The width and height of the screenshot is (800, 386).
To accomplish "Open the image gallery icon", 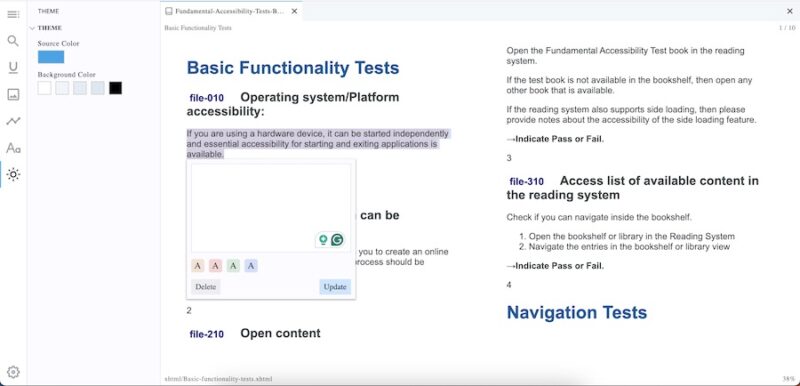I will pos(13,94).
